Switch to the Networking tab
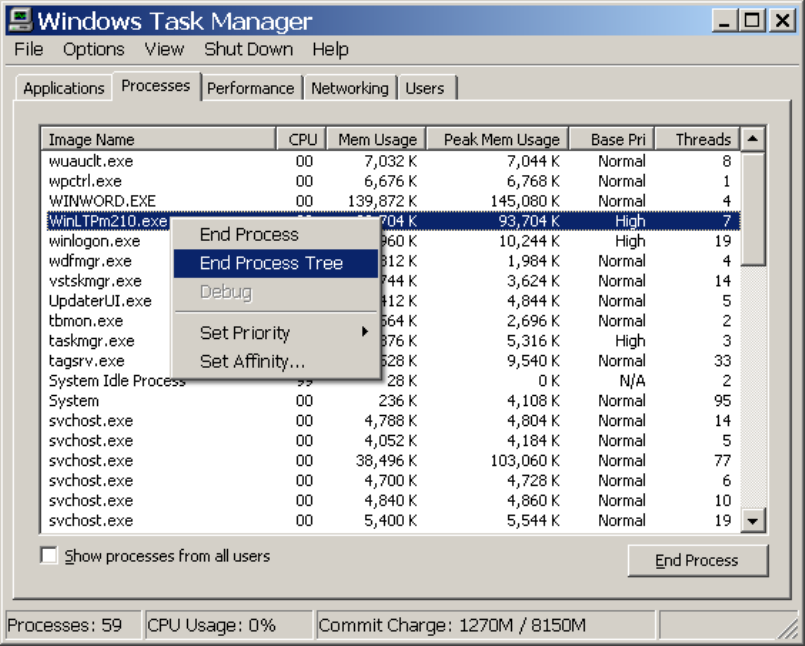Screen dimensions: 805x646 [349, 88]
